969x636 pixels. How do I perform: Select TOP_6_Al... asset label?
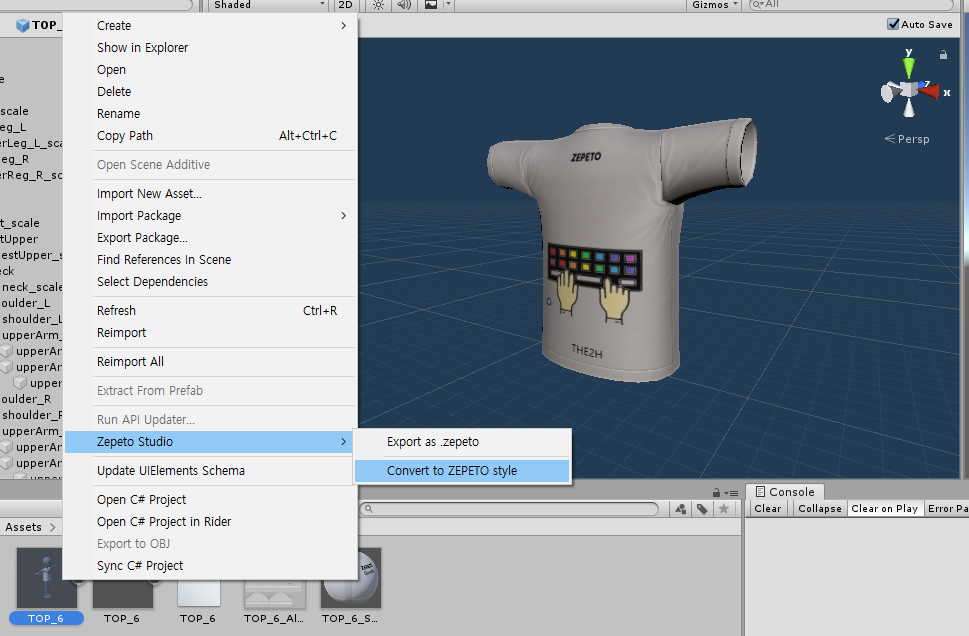(x=274, y=618)
